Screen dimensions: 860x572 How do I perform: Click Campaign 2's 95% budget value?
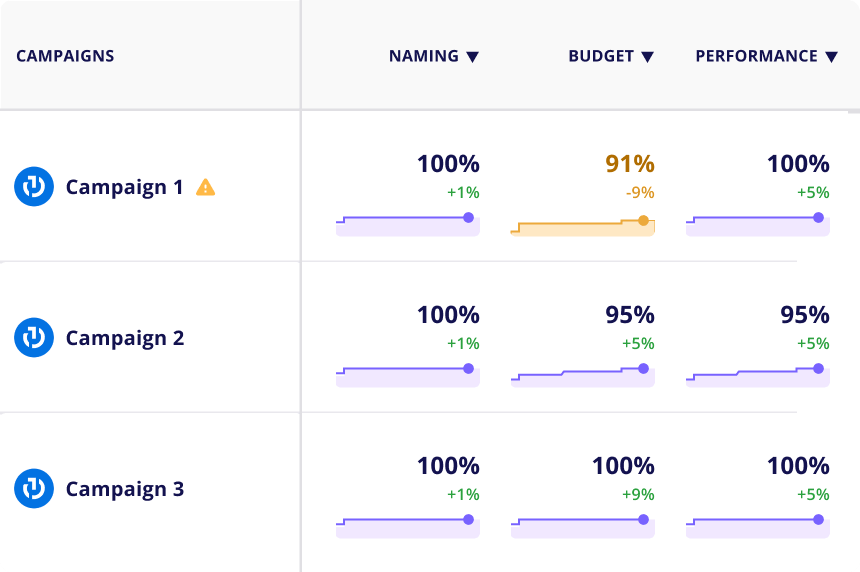pyautogui.click(x=629, y=315)
